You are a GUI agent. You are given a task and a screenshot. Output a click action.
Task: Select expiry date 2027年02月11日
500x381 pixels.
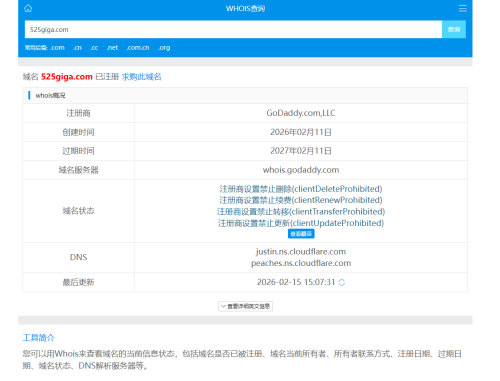click(301, 151)
